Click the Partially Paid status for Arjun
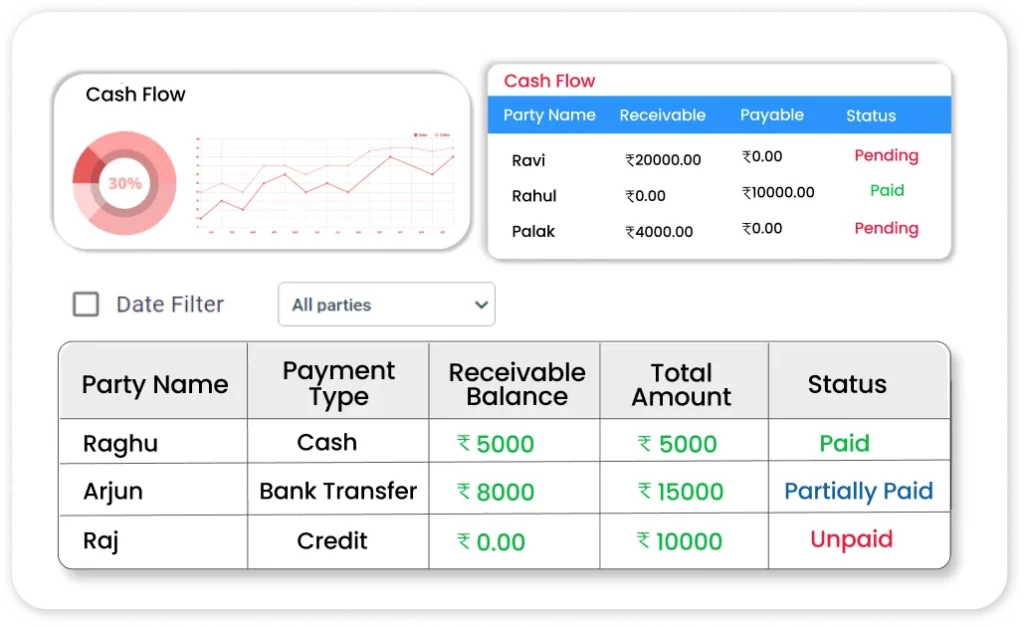 858,491
